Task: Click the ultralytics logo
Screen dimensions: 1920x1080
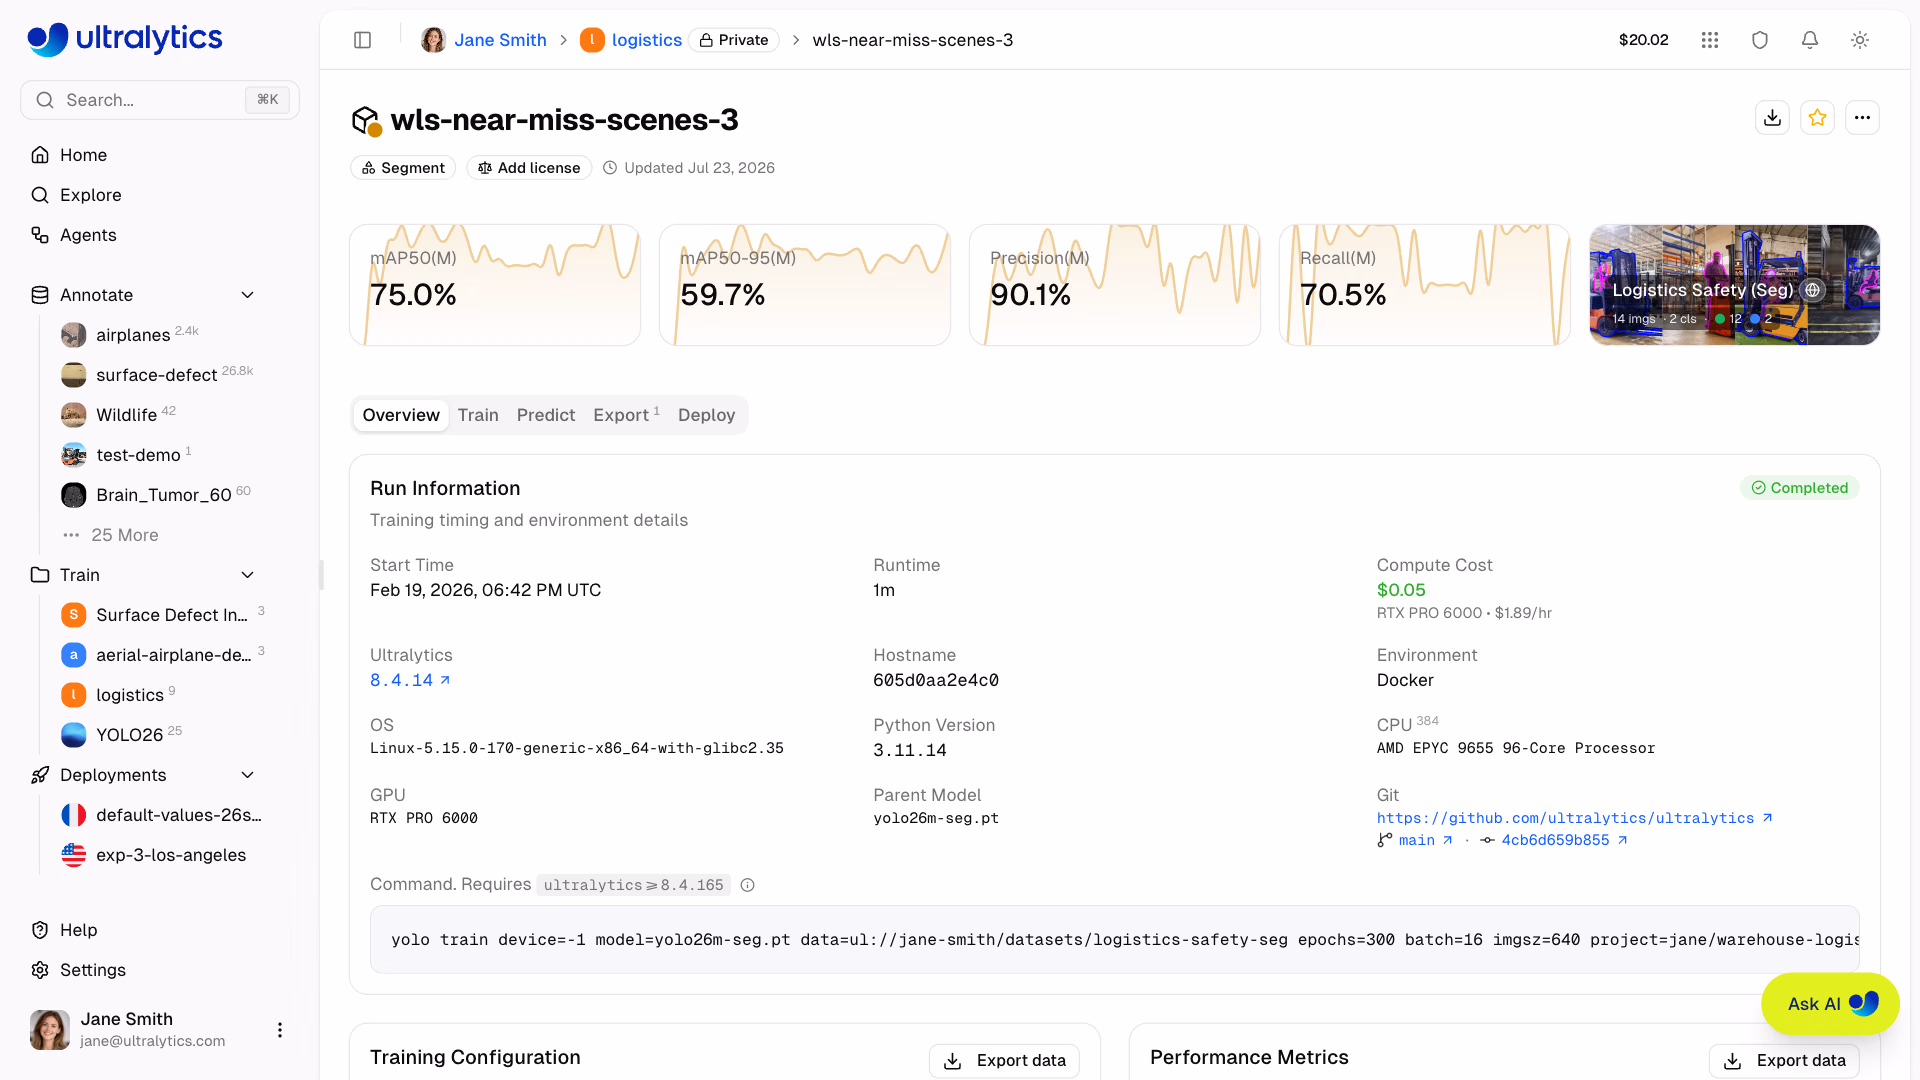Action: pos(125,39)
